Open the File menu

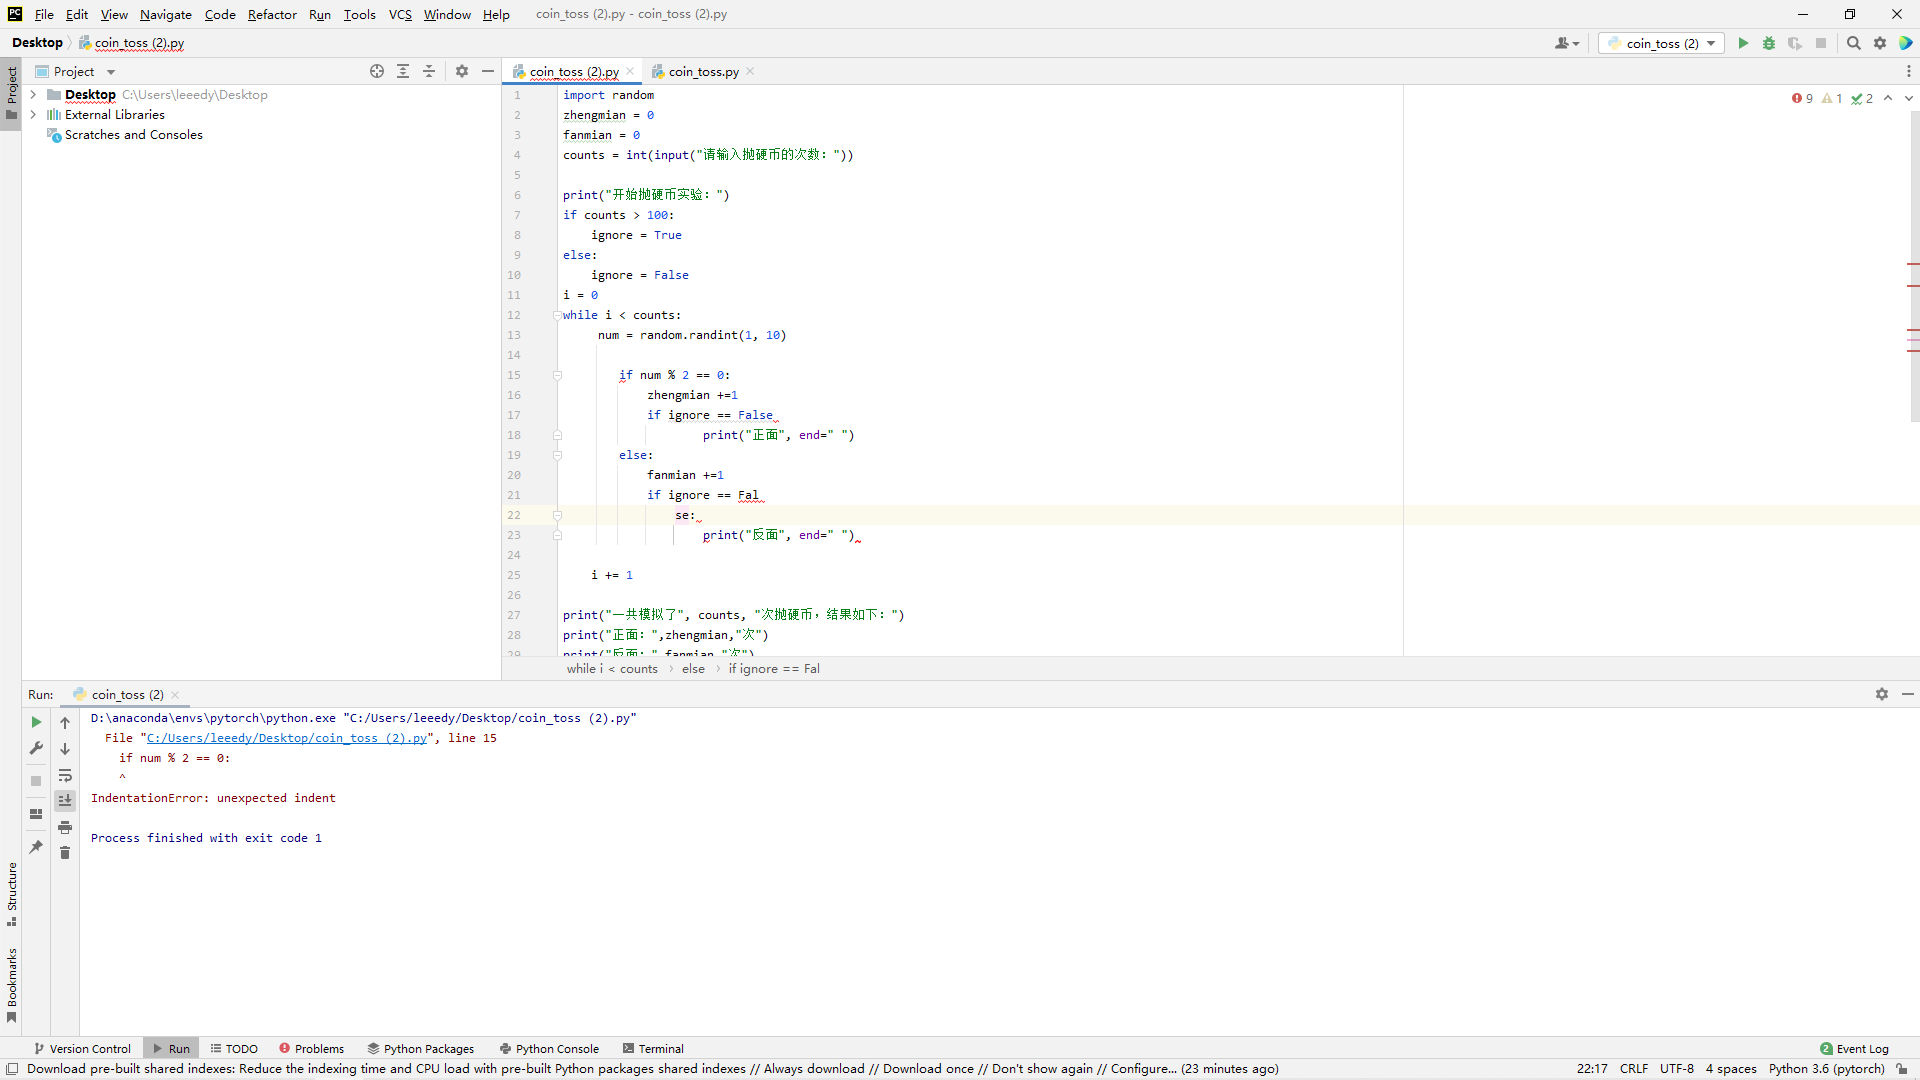(44, 14)
